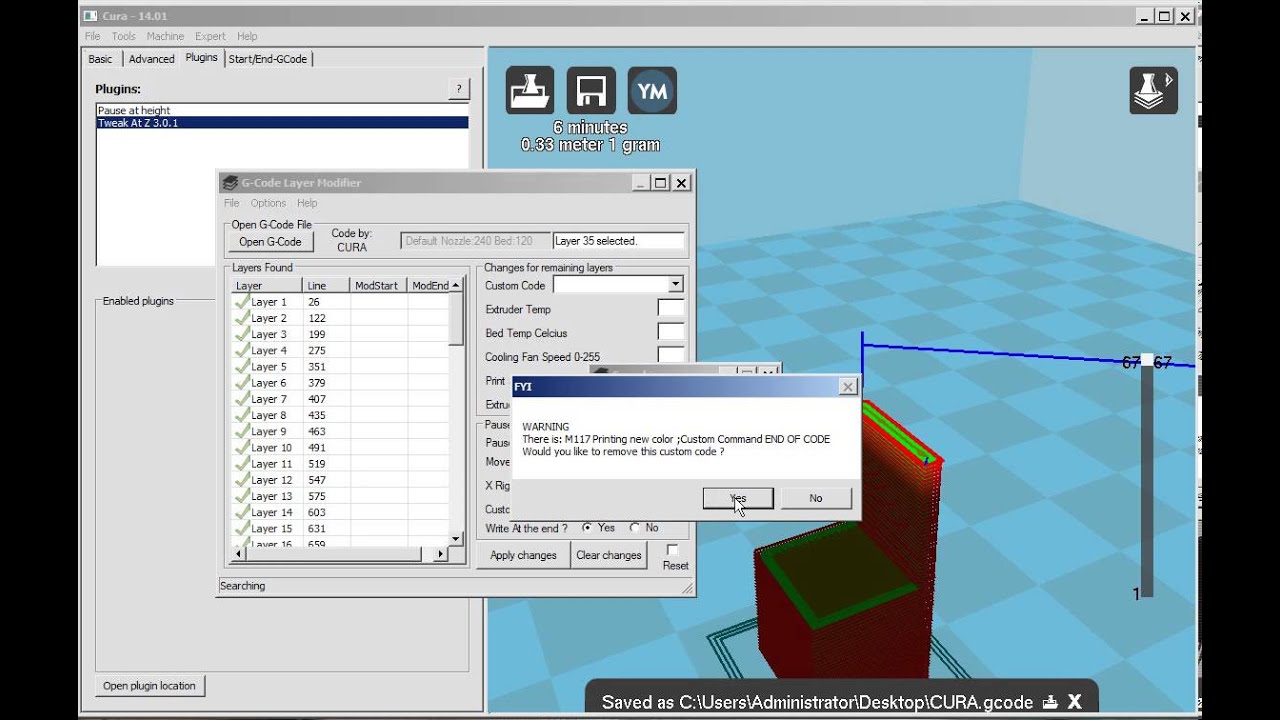This screenshot has width=1280, height=720.
Task: Click the Layer 7 checkmark icon
Action: pos(241,398)
